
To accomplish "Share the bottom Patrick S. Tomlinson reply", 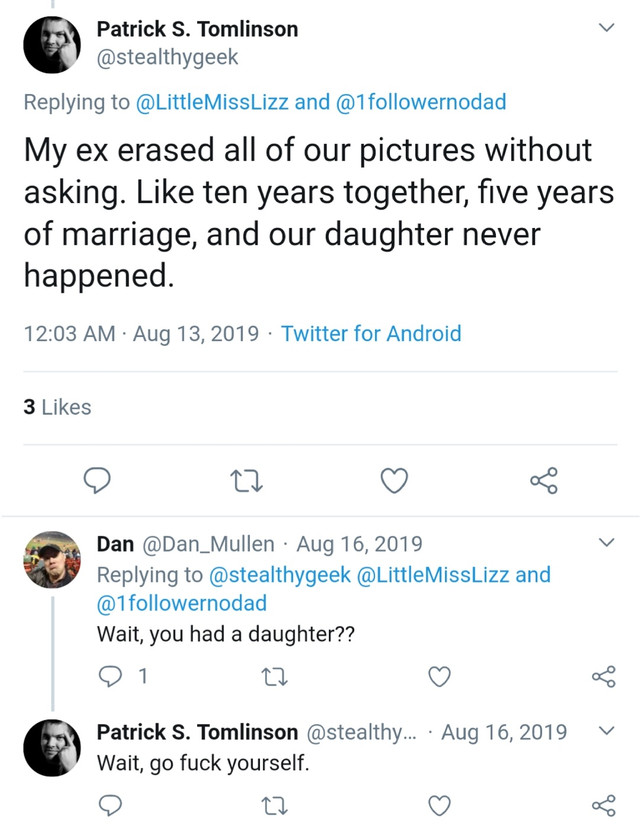I will (603, 805).
